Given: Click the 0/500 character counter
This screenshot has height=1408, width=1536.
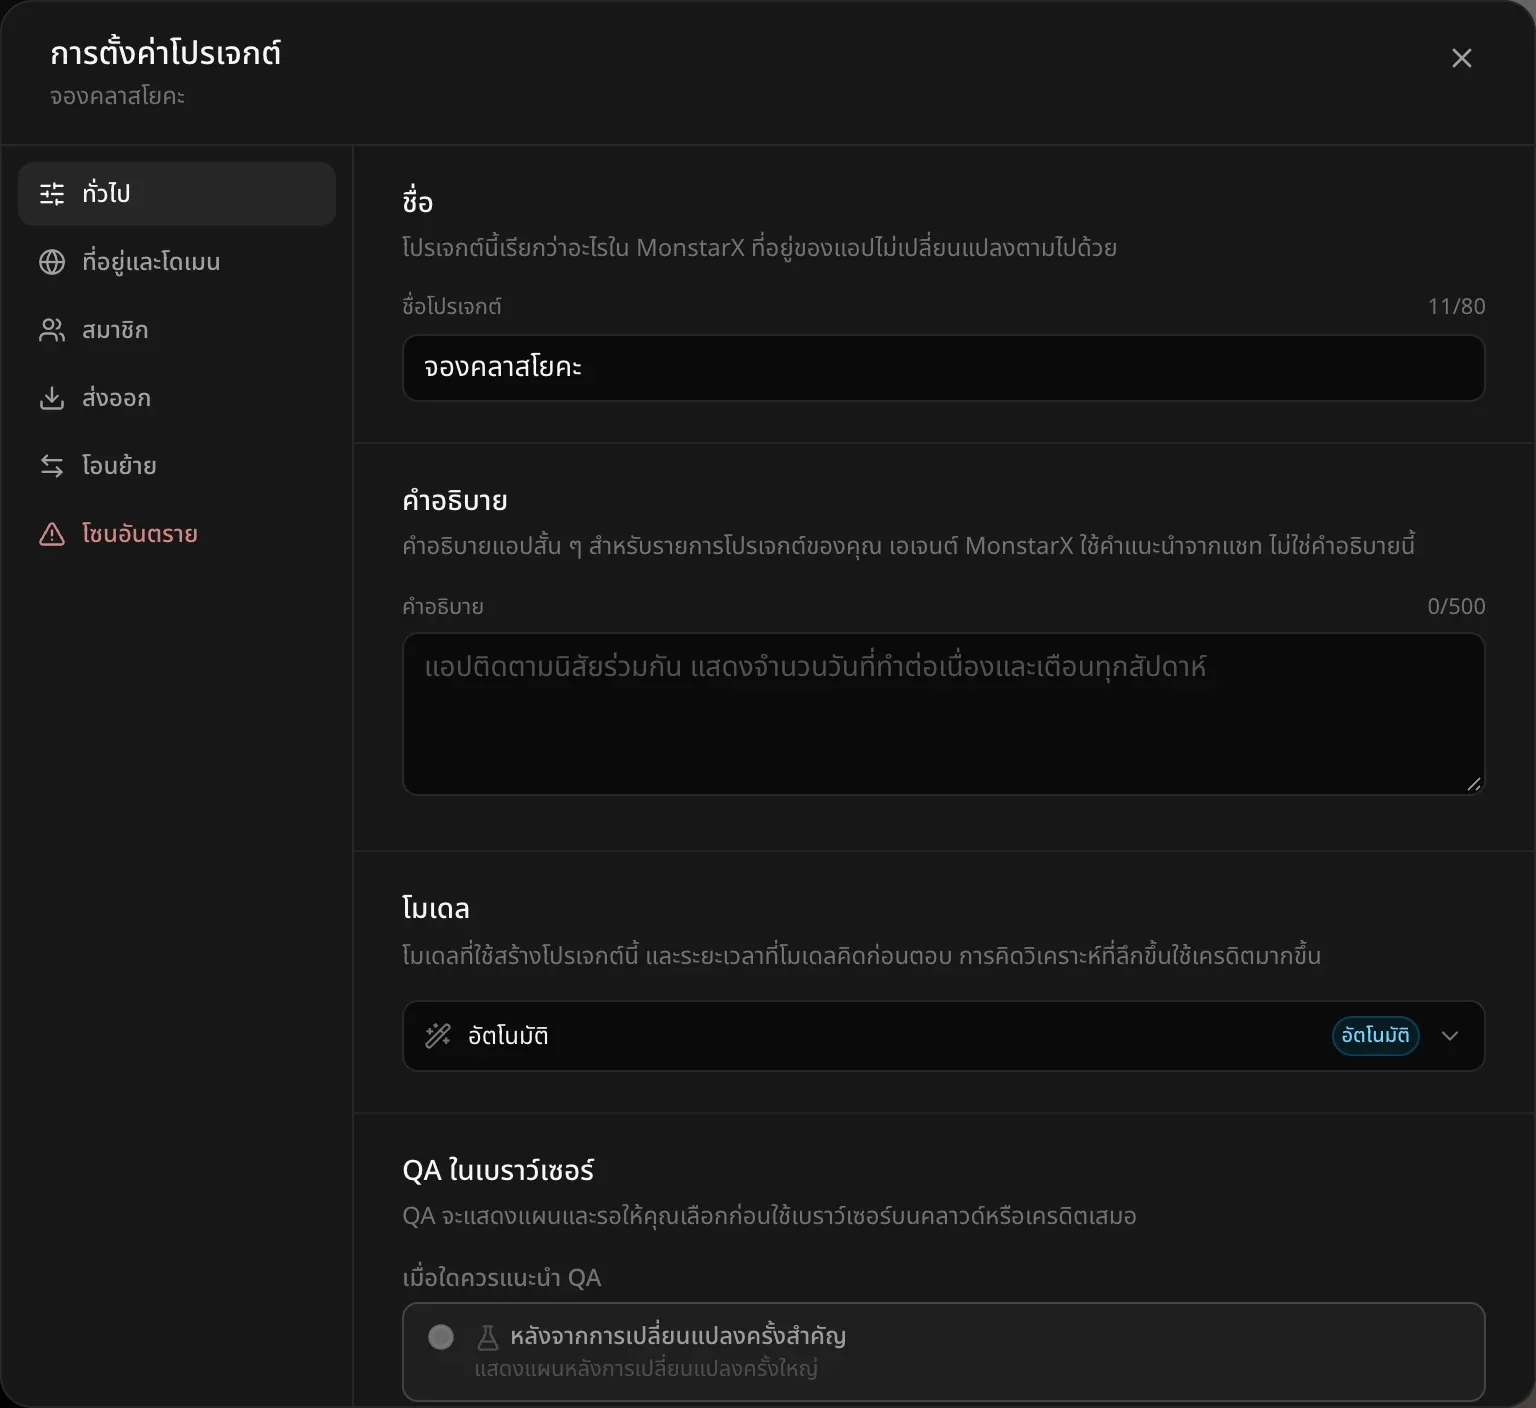Looking at the screenshot, I should coord(1456,606).
